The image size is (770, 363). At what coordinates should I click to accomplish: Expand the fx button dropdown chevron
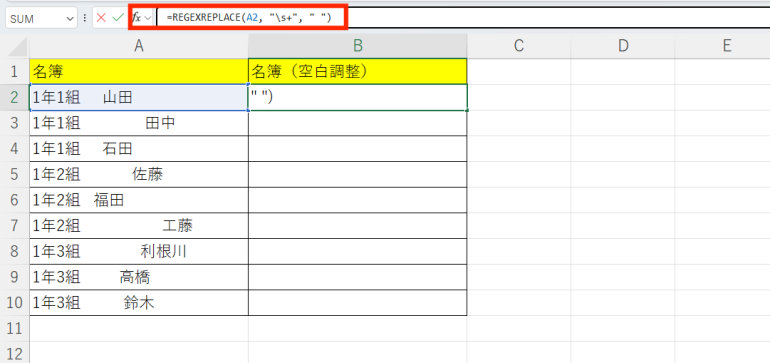[148, 19]
